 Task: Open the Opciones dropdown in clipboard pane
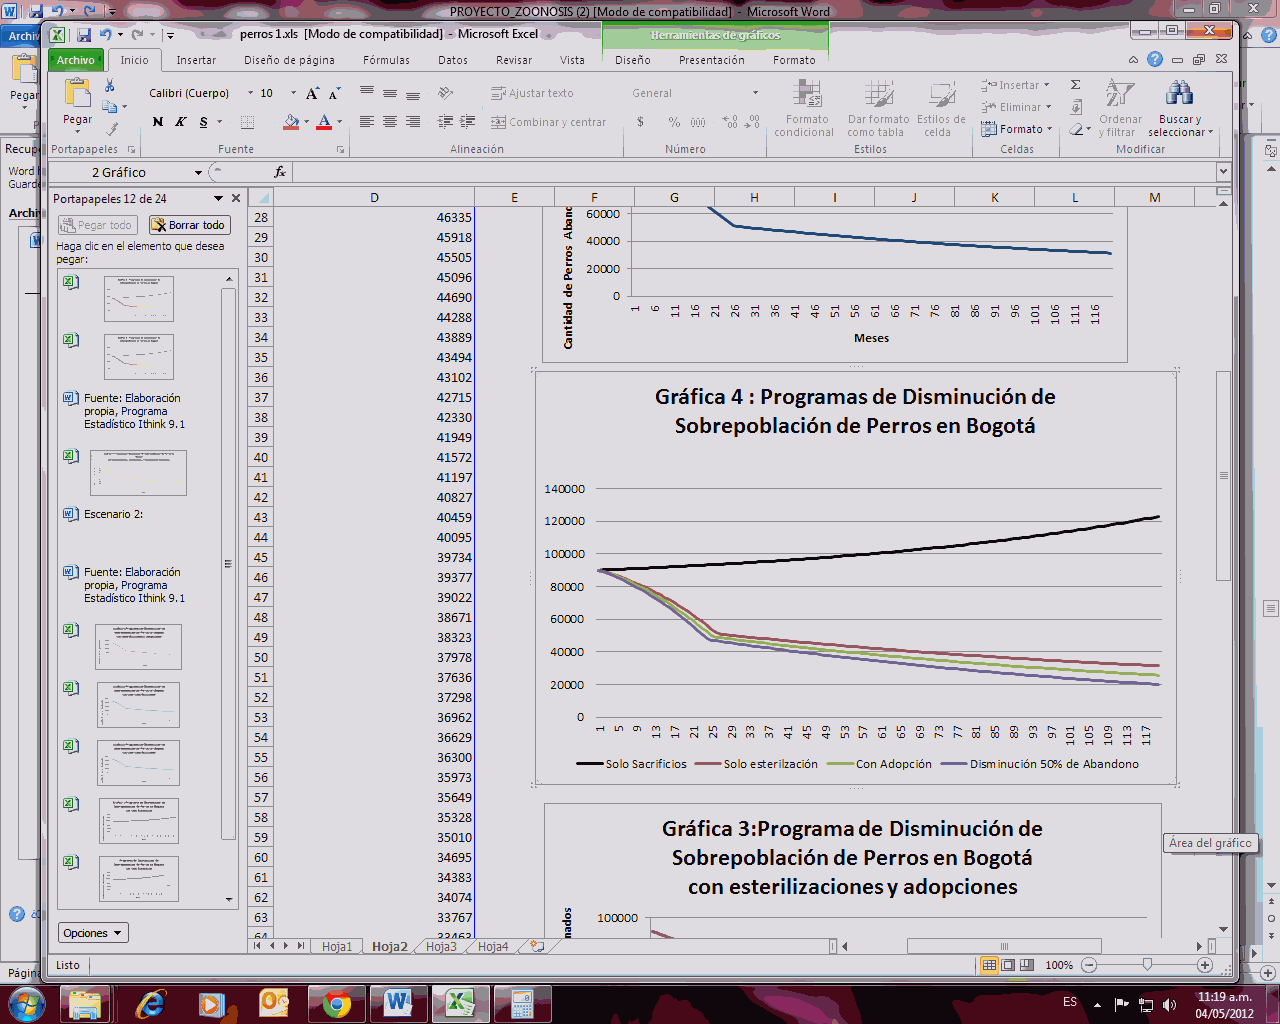tap(93, 933)
